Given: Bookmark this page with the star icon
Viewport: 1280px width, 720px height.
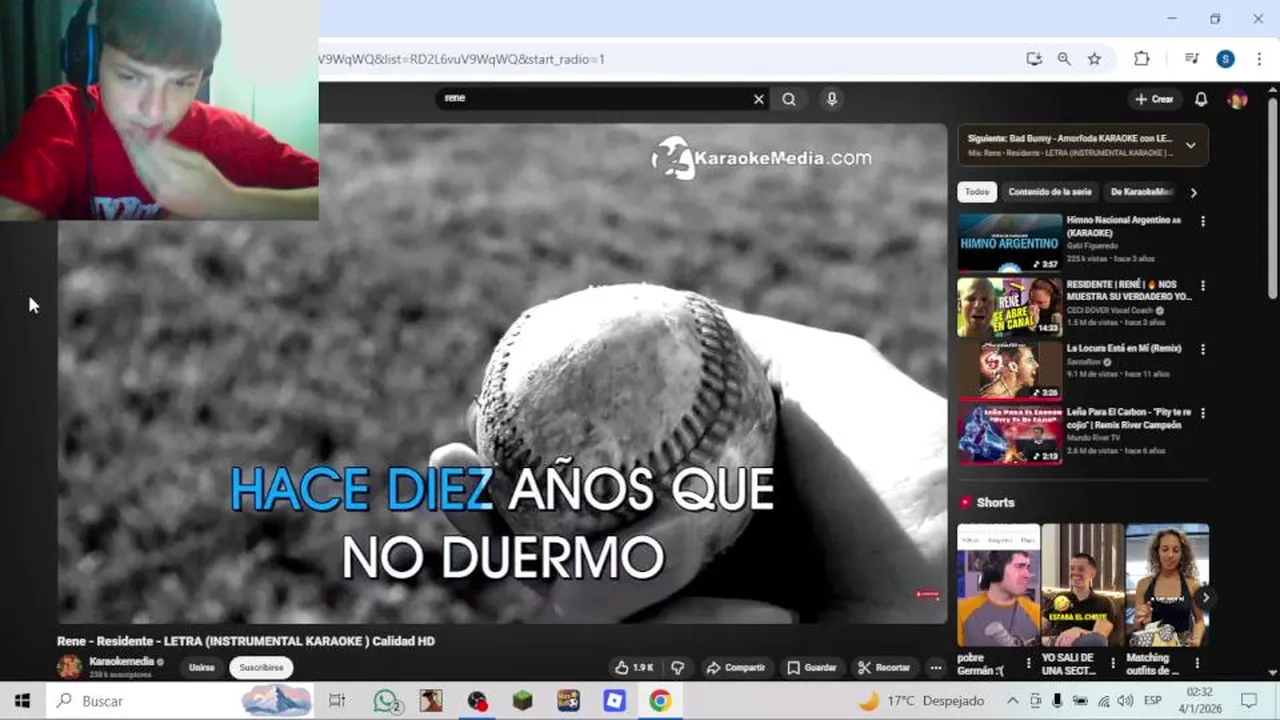Looking at the screenshot, I should tap(1095, 59).
